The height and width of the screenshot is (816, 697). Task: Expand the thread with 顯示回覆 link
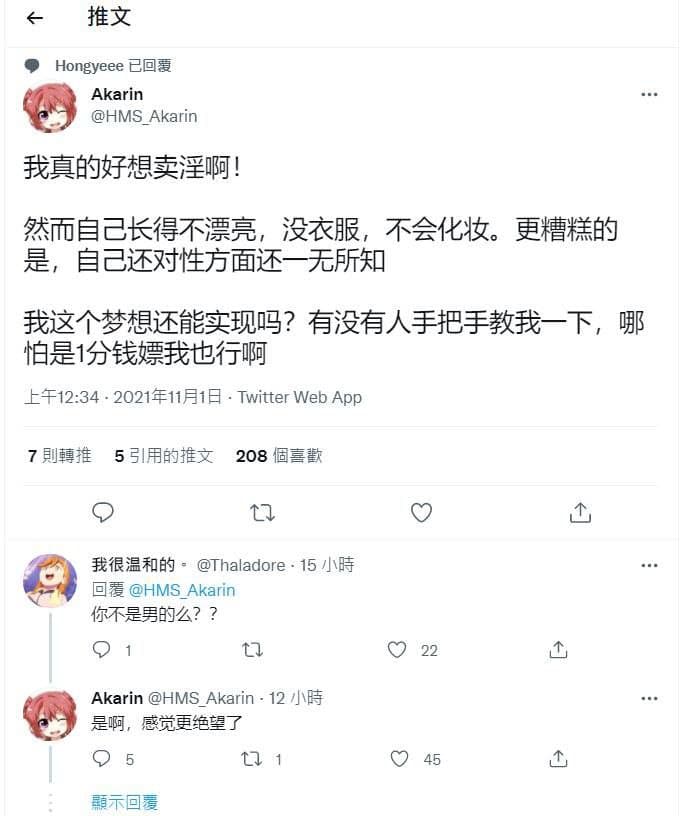(x=125, y=802)
